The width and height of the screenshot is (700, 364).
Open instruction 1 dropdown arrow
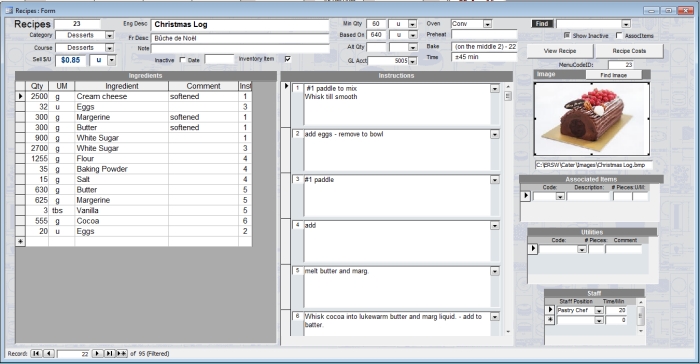pyautogui.click(x=495, y=89)
